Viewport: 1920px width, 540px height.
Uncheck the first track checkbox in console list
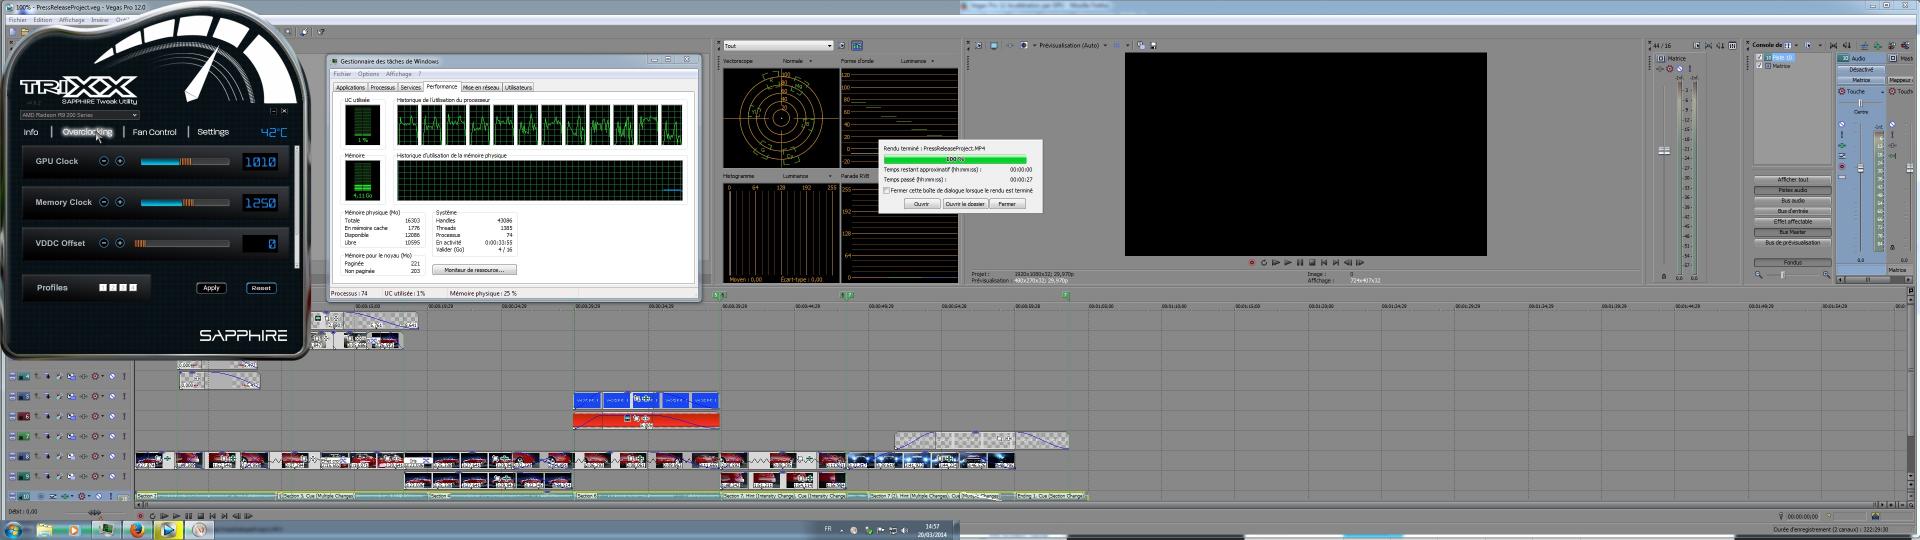[1760, 57]
